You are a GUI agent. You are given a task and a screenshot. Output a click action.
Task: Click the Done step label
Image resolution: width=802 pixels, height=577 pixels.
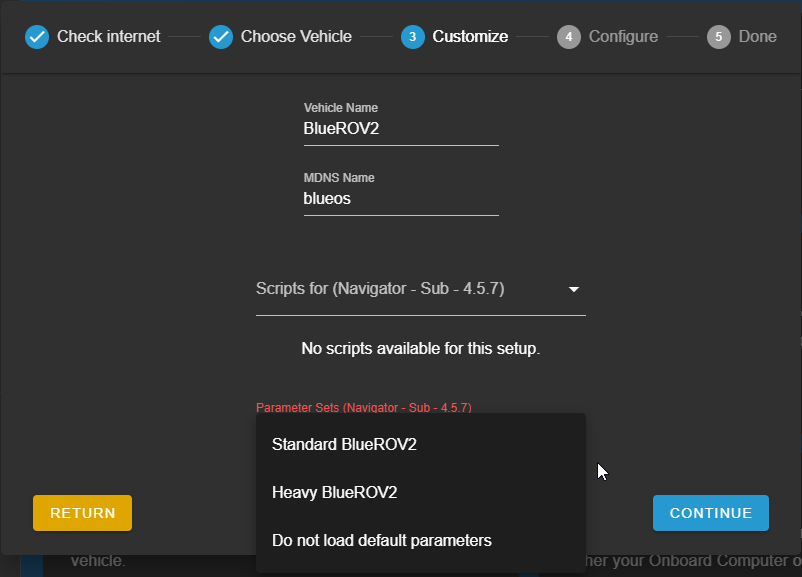point(758,37)
